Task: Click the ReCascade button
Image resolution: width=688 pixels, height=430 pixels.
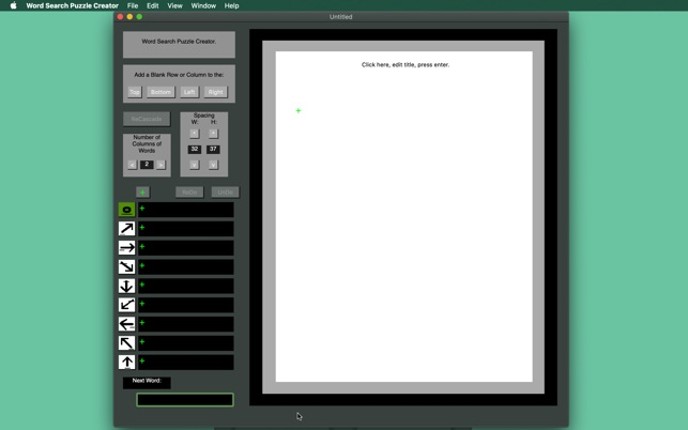Action: pos(147,119)
